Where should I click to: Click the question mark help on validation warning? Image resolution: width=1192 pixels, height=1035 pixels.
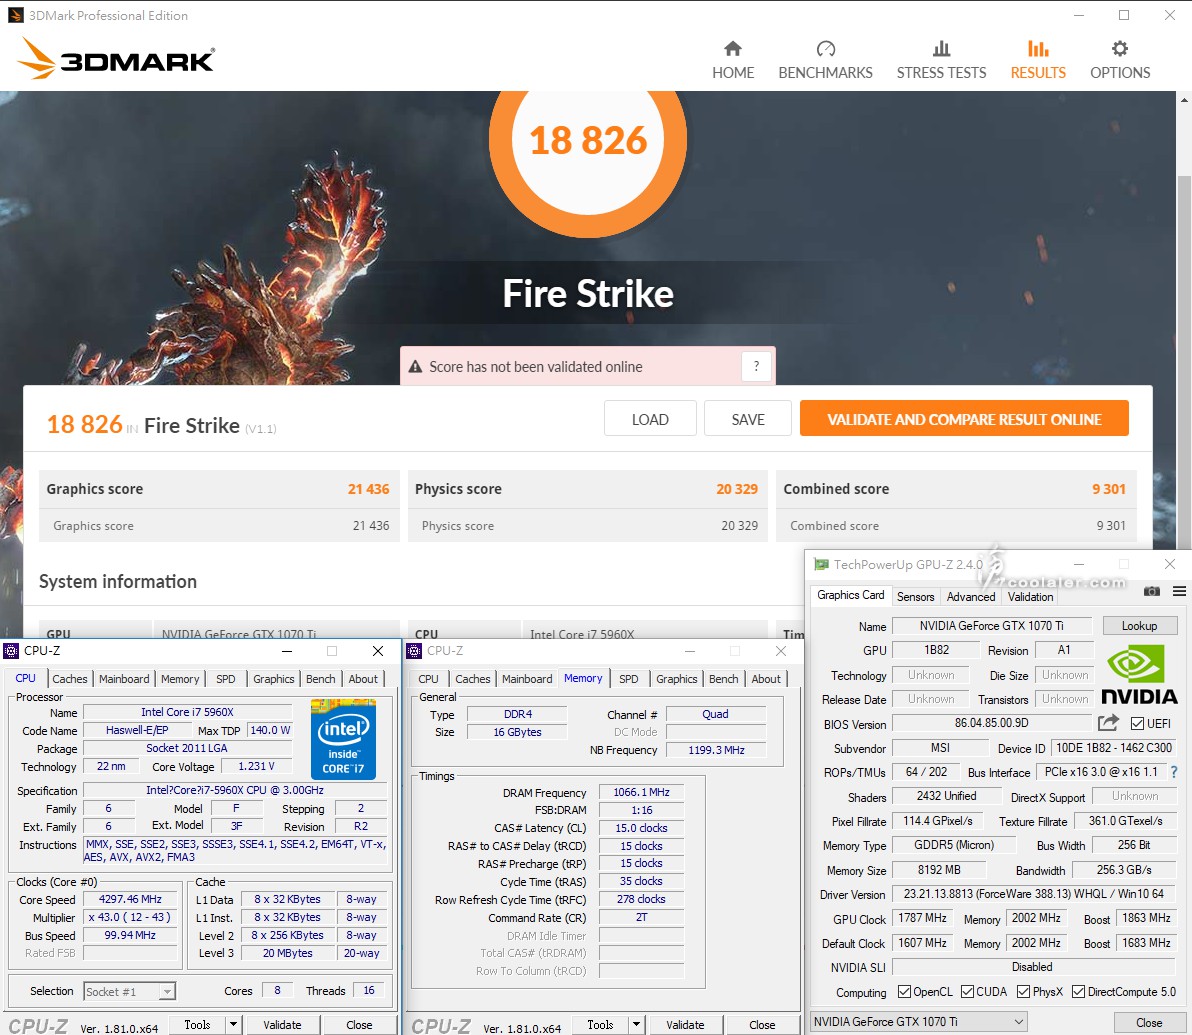click(756, 366)
